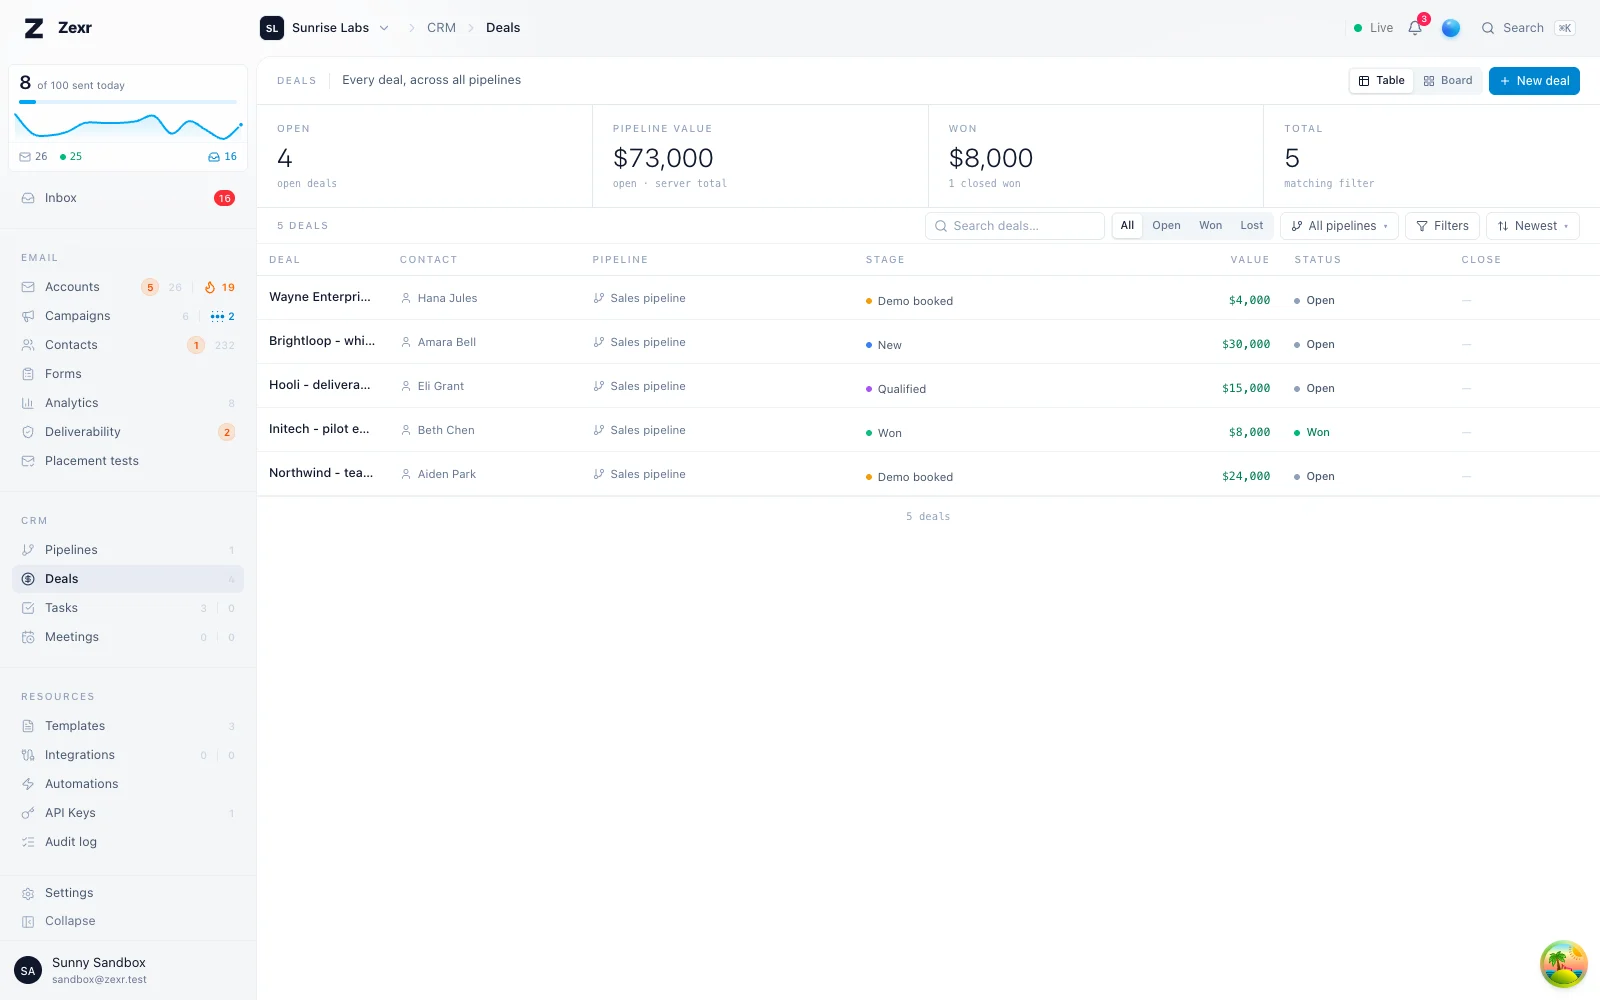Go to Placement tests
The height and width of the screenshot is (1000, 1600).
point(128,461)
